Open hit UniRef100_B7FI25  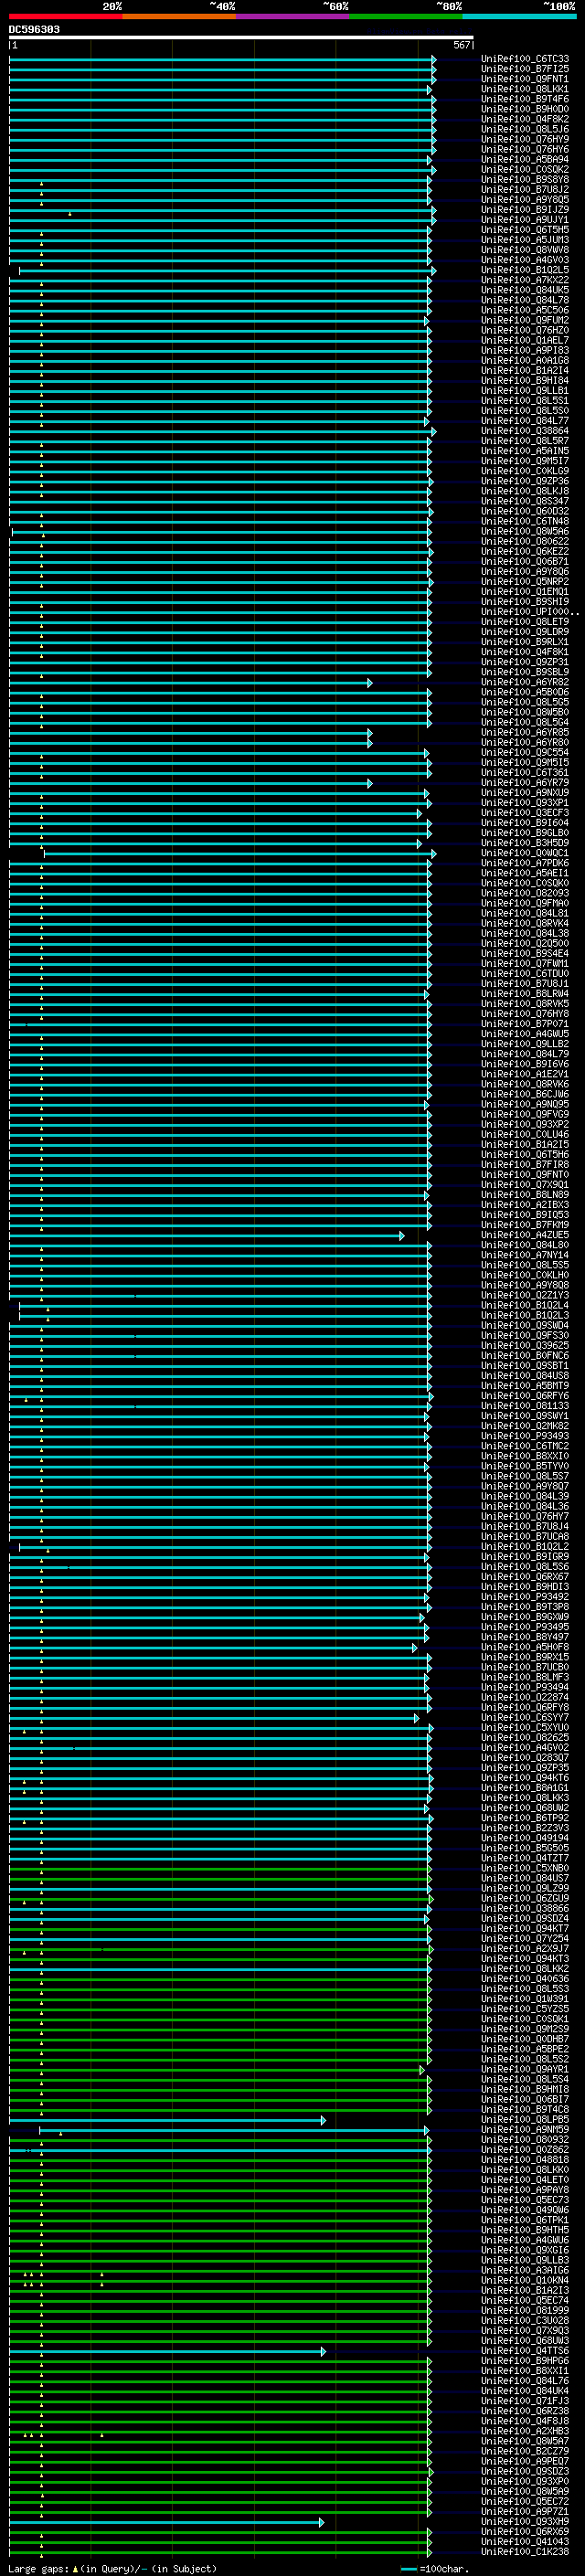pos(525,69)
